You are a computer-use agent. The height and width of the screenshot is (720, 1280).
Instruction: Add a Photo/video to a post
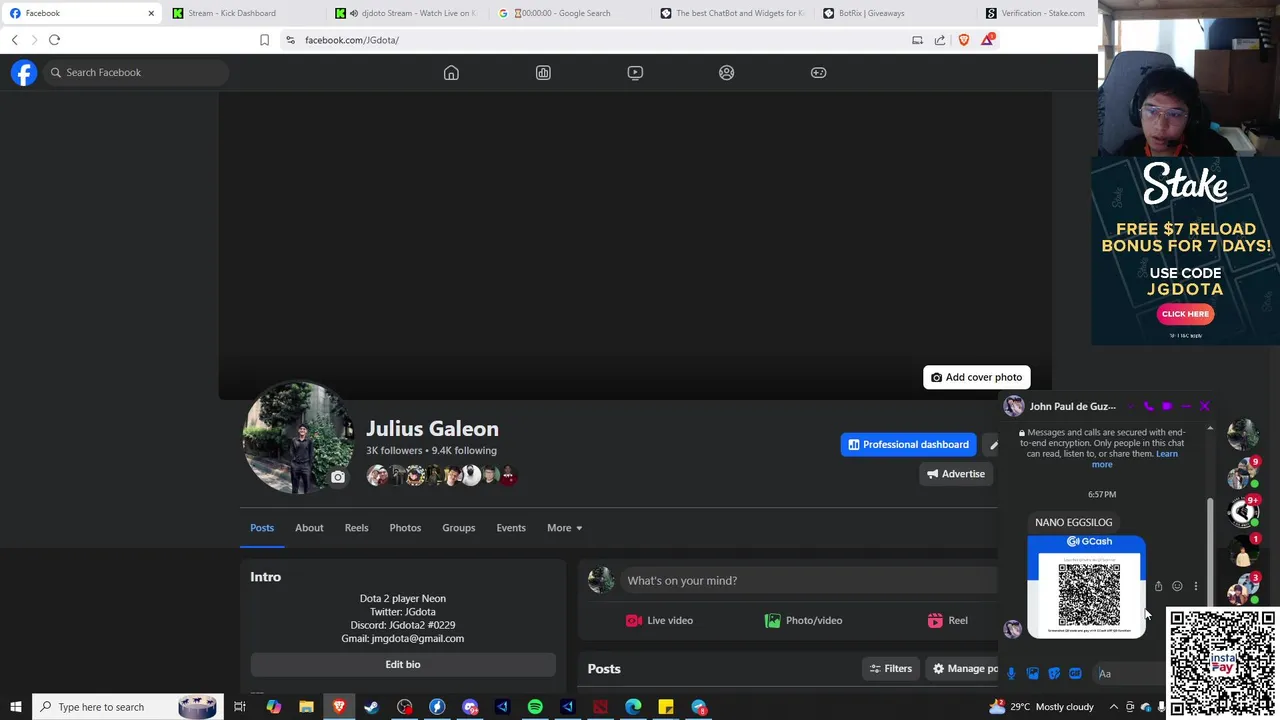tap(803, 620)
